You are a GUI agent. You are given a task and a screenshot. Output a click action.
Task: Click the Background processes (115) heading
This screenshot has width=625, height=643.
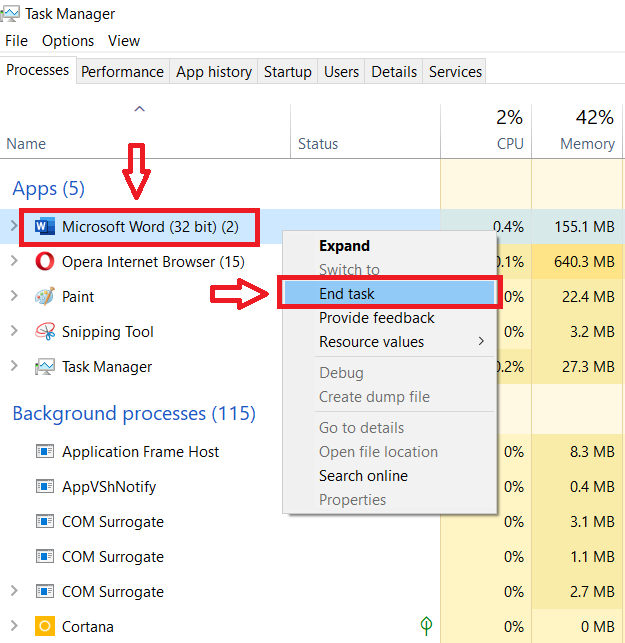click(x=134, y=413)
